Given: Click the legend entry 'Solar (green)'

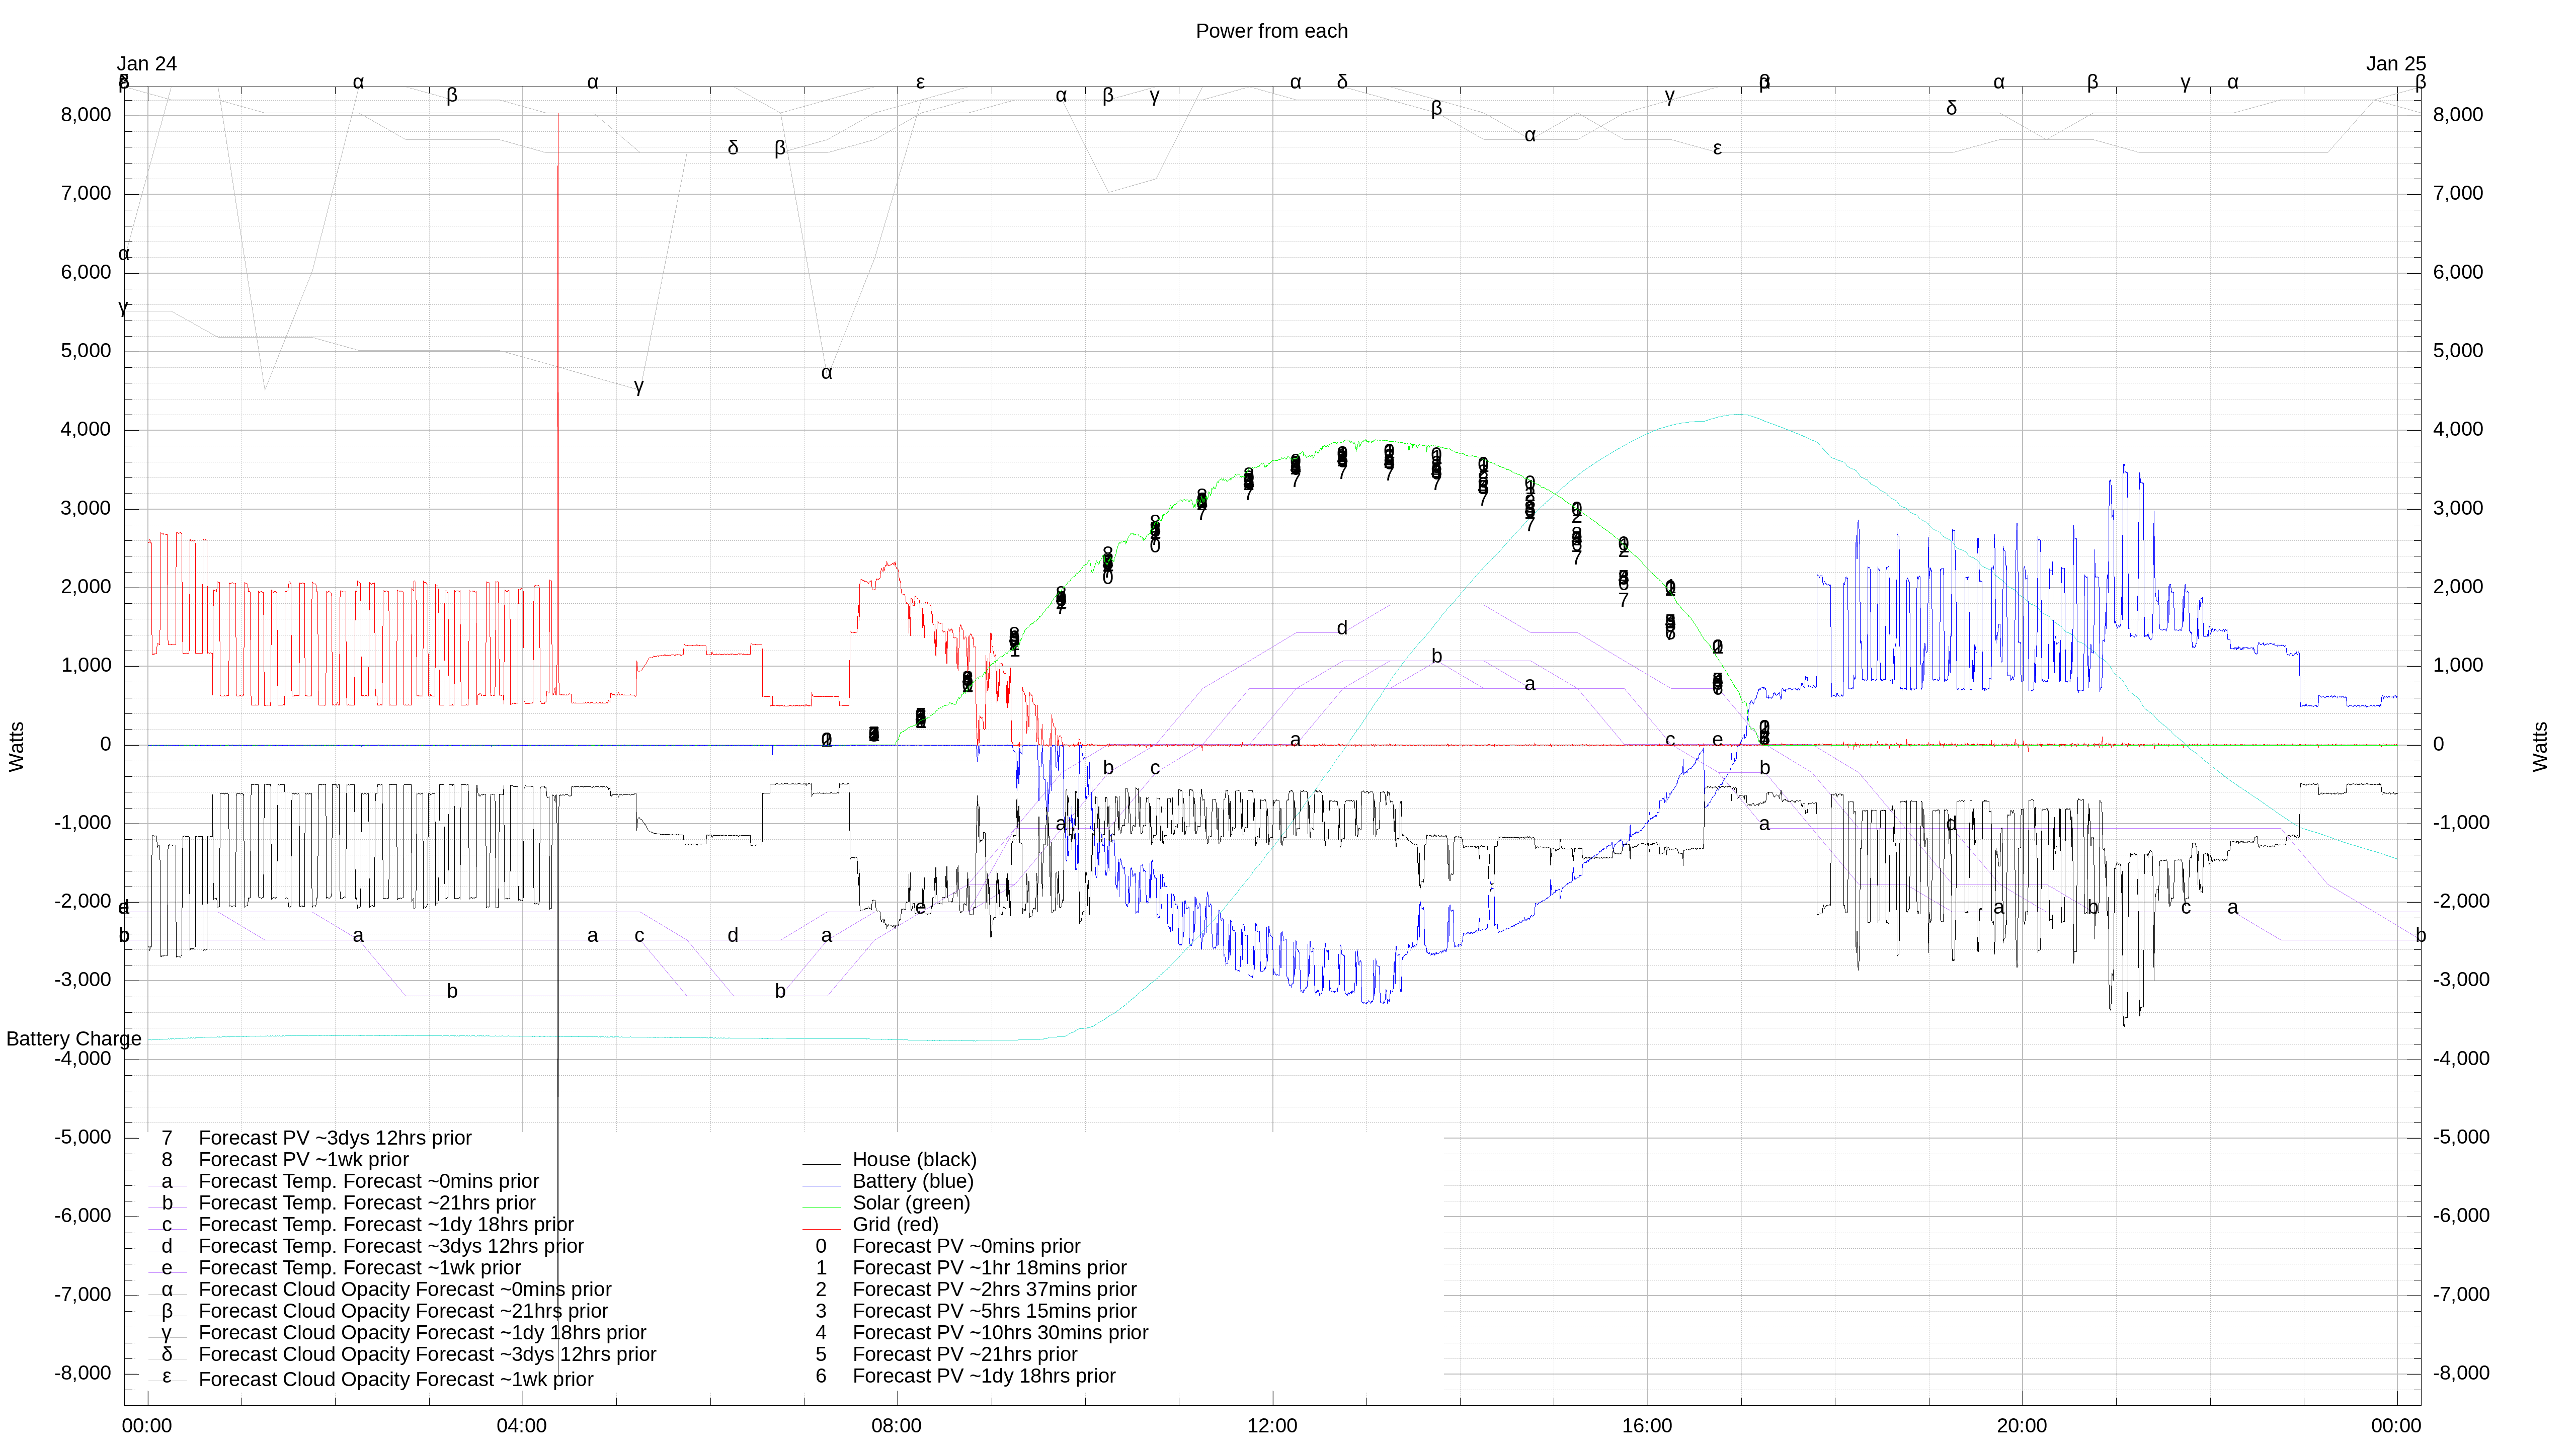Looking at the screenshot, I should pyautogui.click(x=911, y=1203).
